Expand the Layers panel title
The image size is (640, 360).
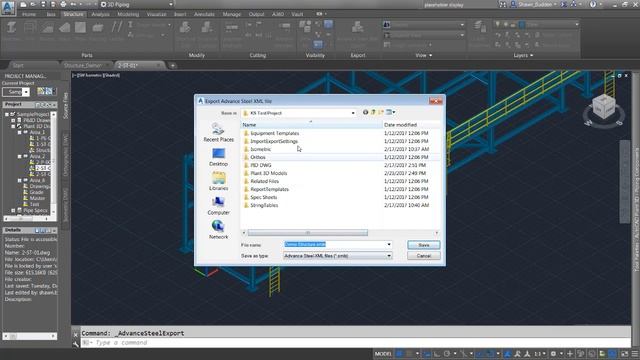tap(523, 55)
